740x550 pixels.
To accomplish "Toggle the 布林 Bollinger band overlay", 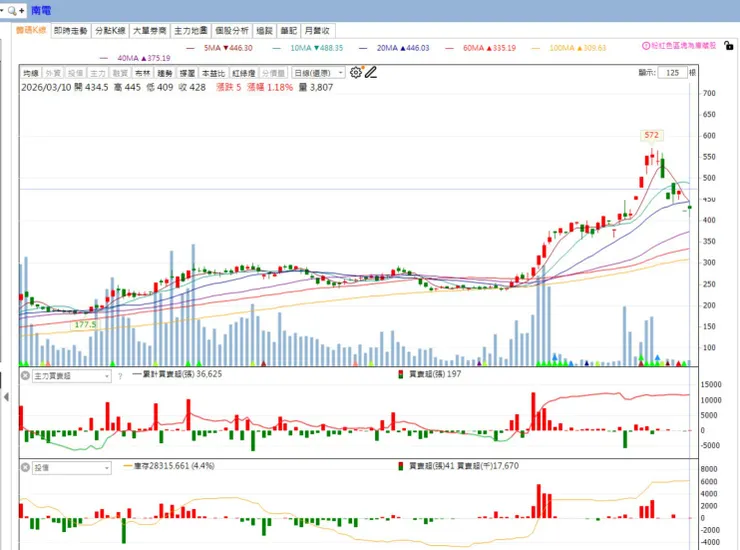I will tap(143, 73).
